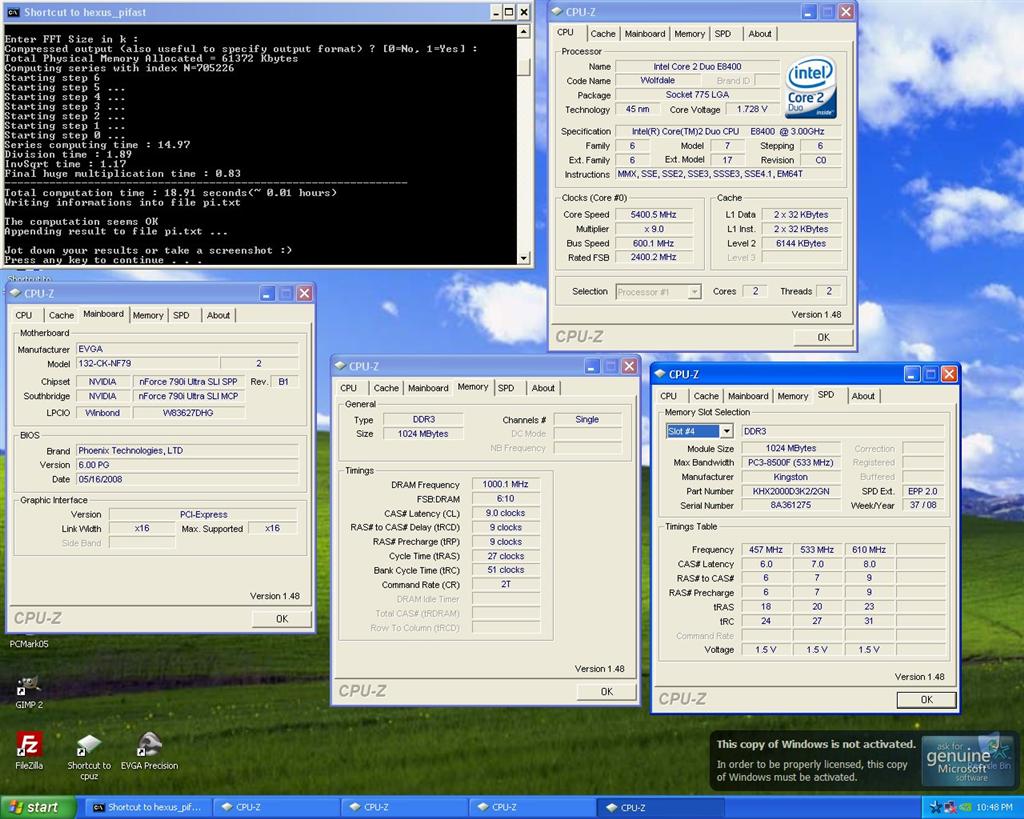
Task: Click the NVIDIA system tray icon
Action: click(965, 808)
